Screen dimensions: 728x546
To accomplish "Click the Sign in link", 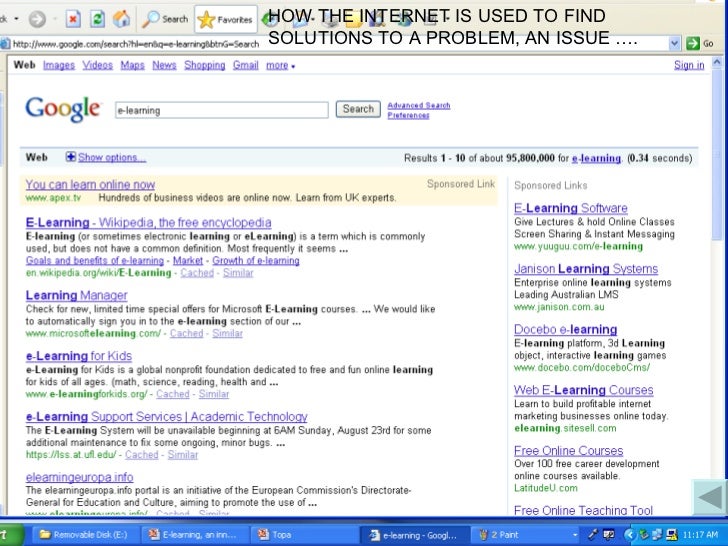I will [689, 65].
